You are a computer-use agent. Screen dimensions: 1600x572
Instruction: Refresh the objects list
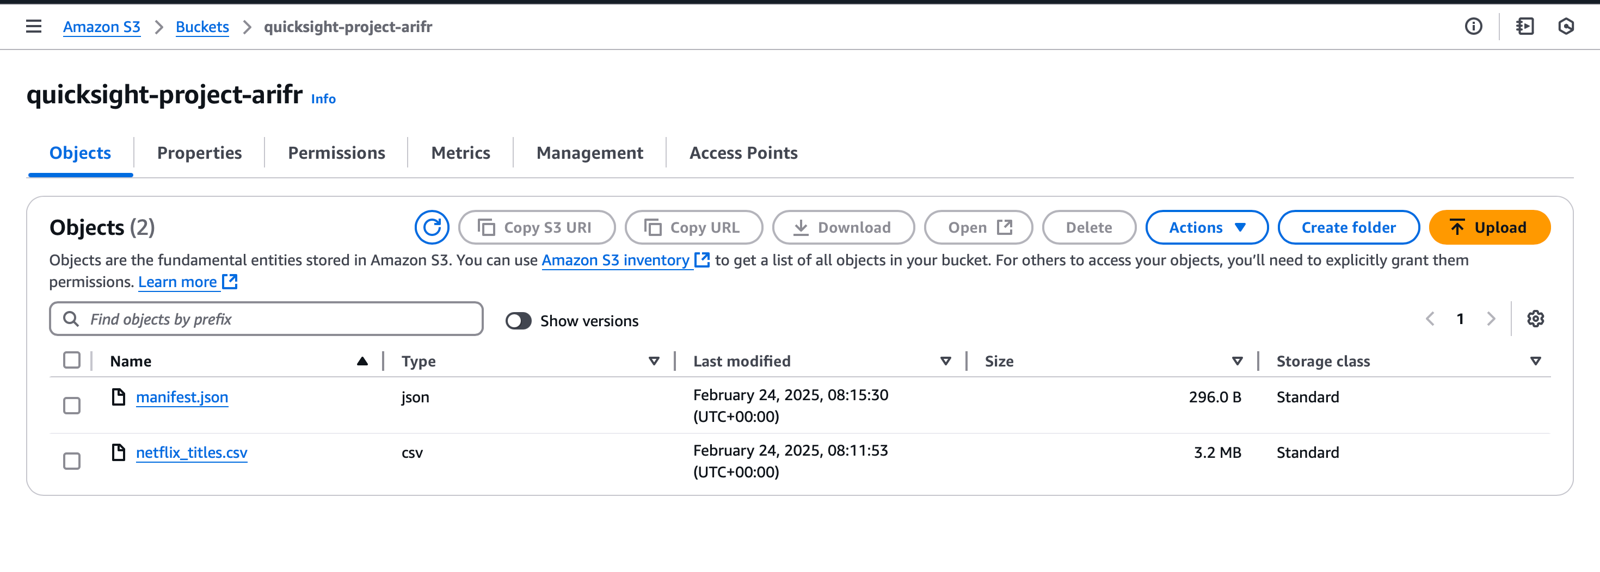point(432,228)
